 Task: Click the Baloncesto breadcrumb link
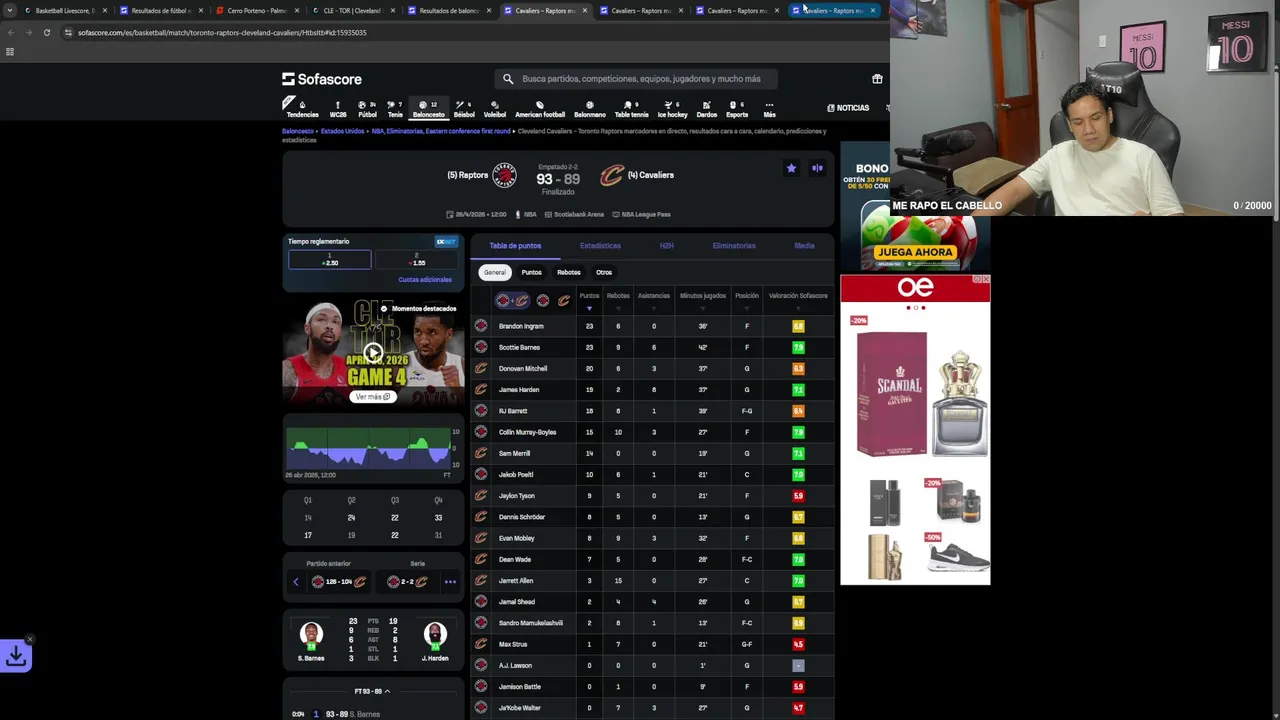pos(298,131)
